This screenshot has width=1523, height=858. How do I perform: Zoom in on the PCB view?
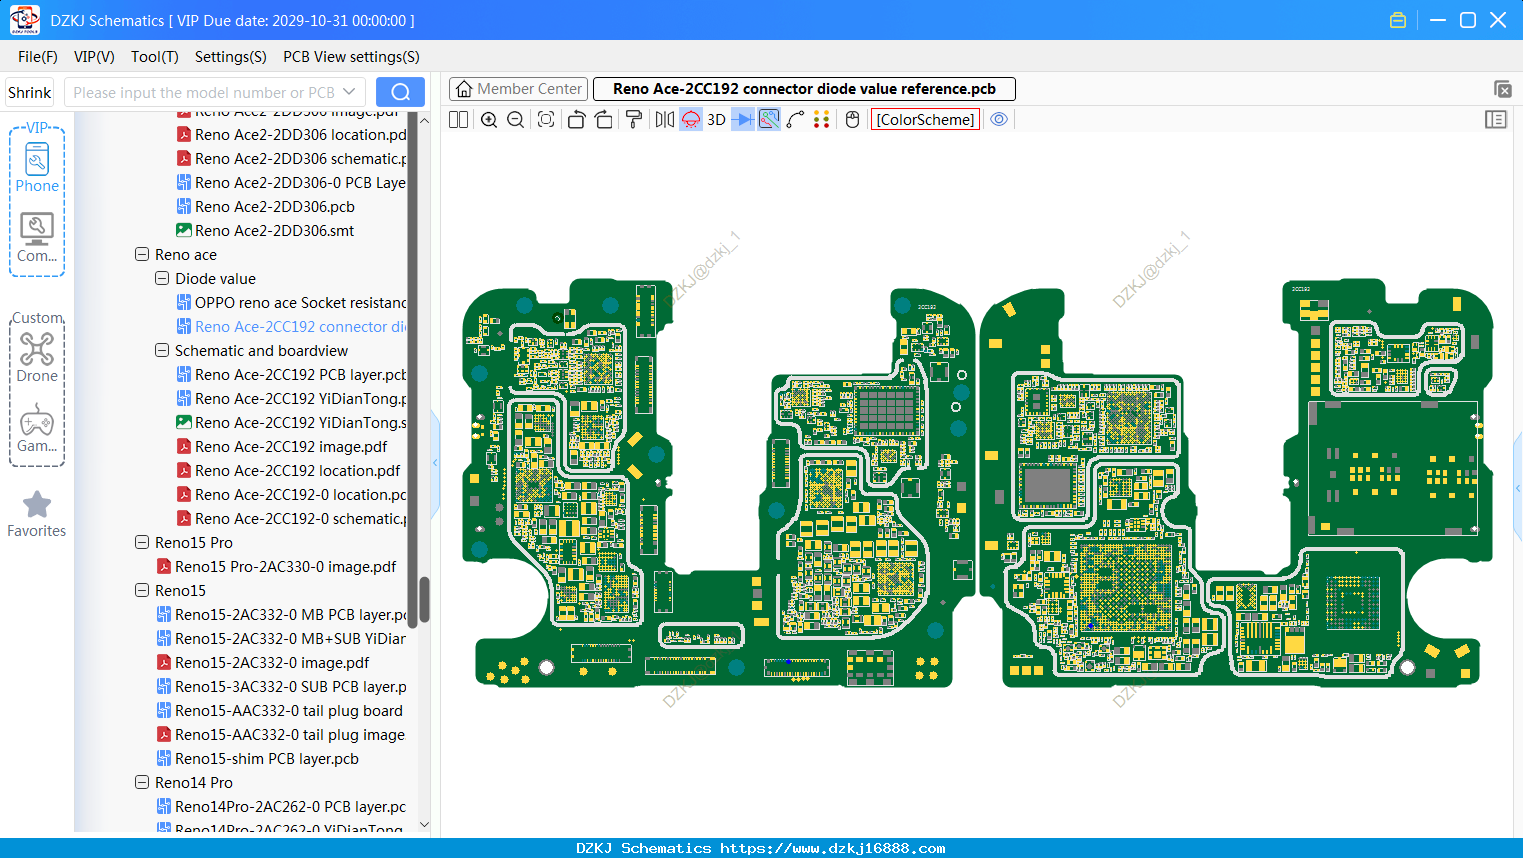pos(489,120)
